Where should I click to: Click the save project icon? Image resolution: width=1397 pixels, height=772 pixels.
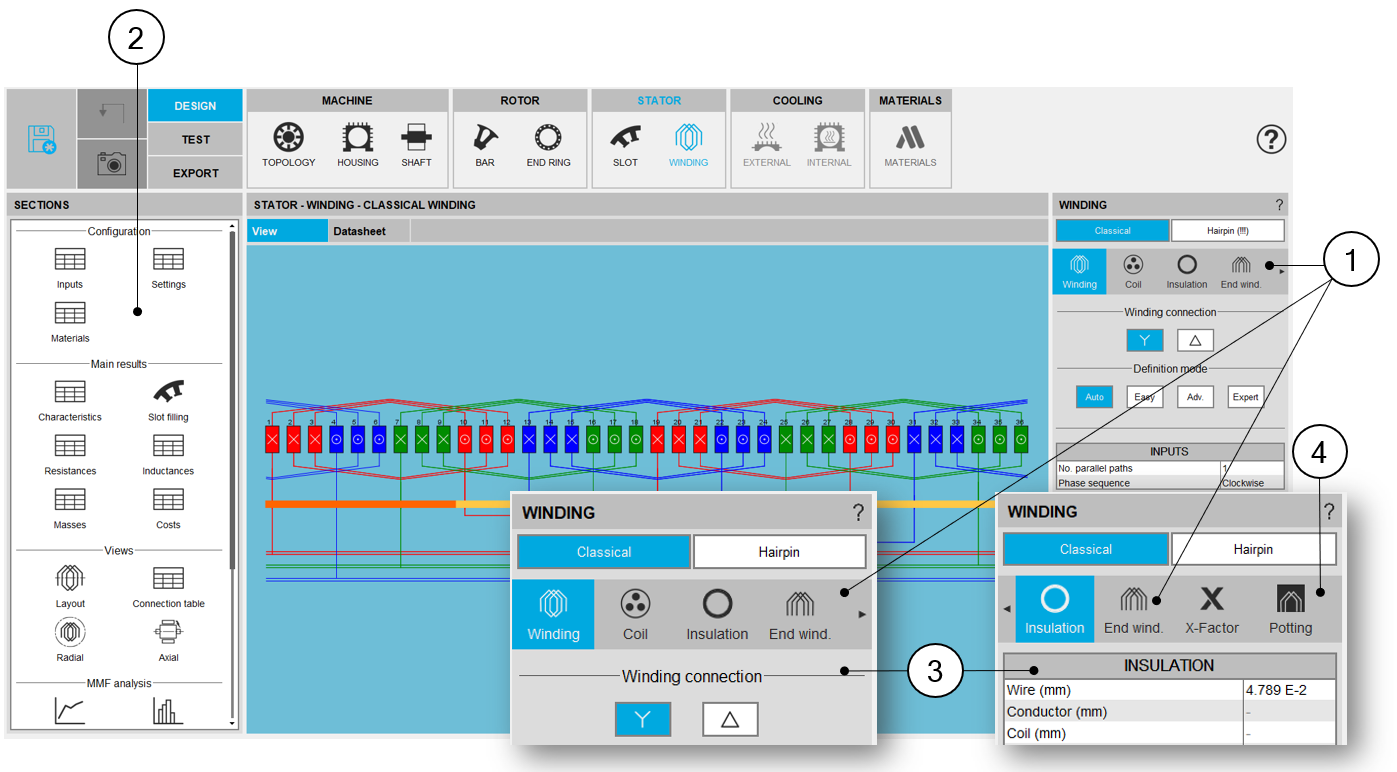(42, 139)
